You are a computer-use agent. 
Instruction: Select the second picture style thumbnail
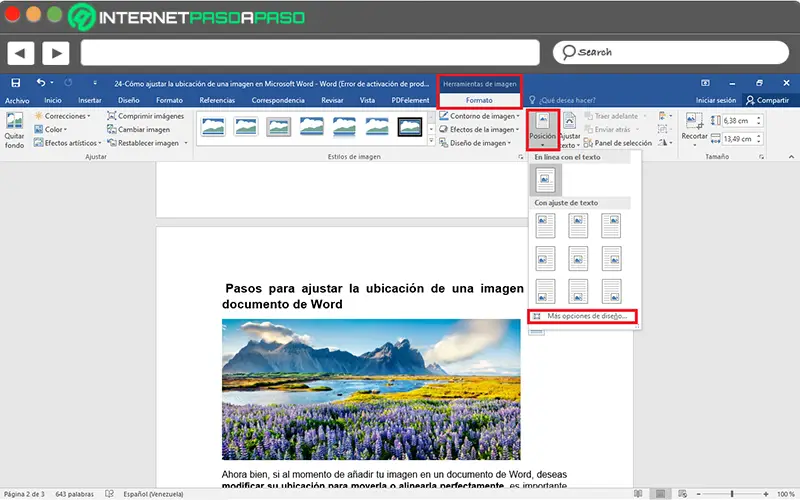pyautogui.click(x=245, y=126)
